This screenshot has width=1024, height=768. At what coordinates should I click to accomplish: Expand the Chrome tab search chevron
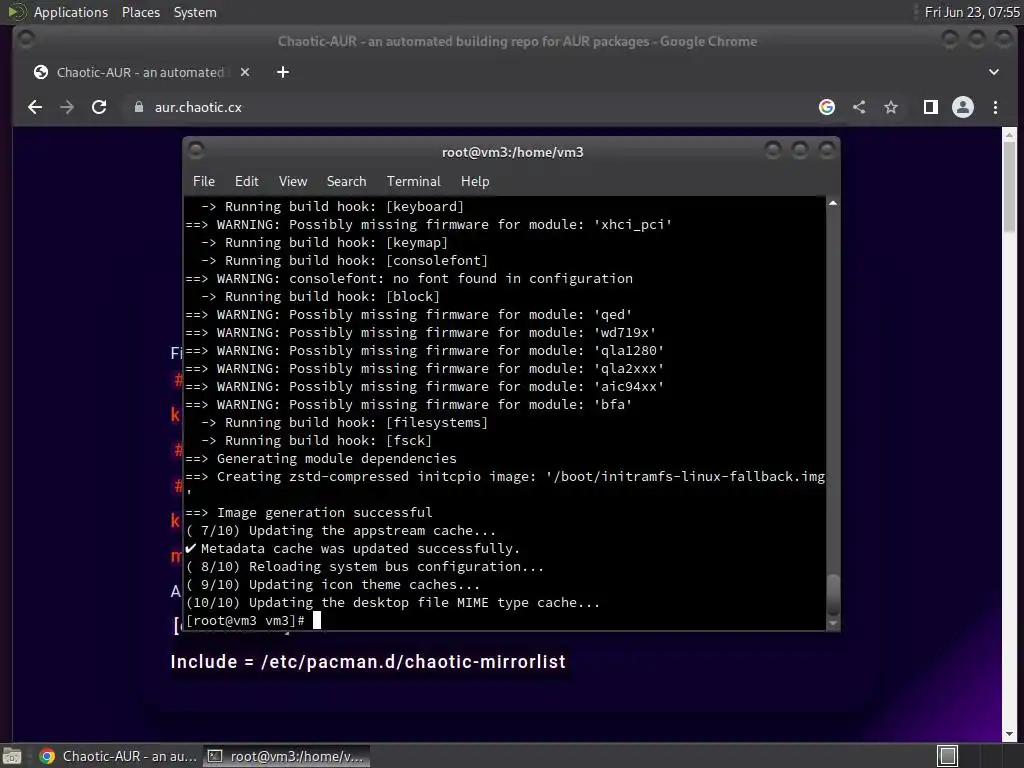(993, 72)
